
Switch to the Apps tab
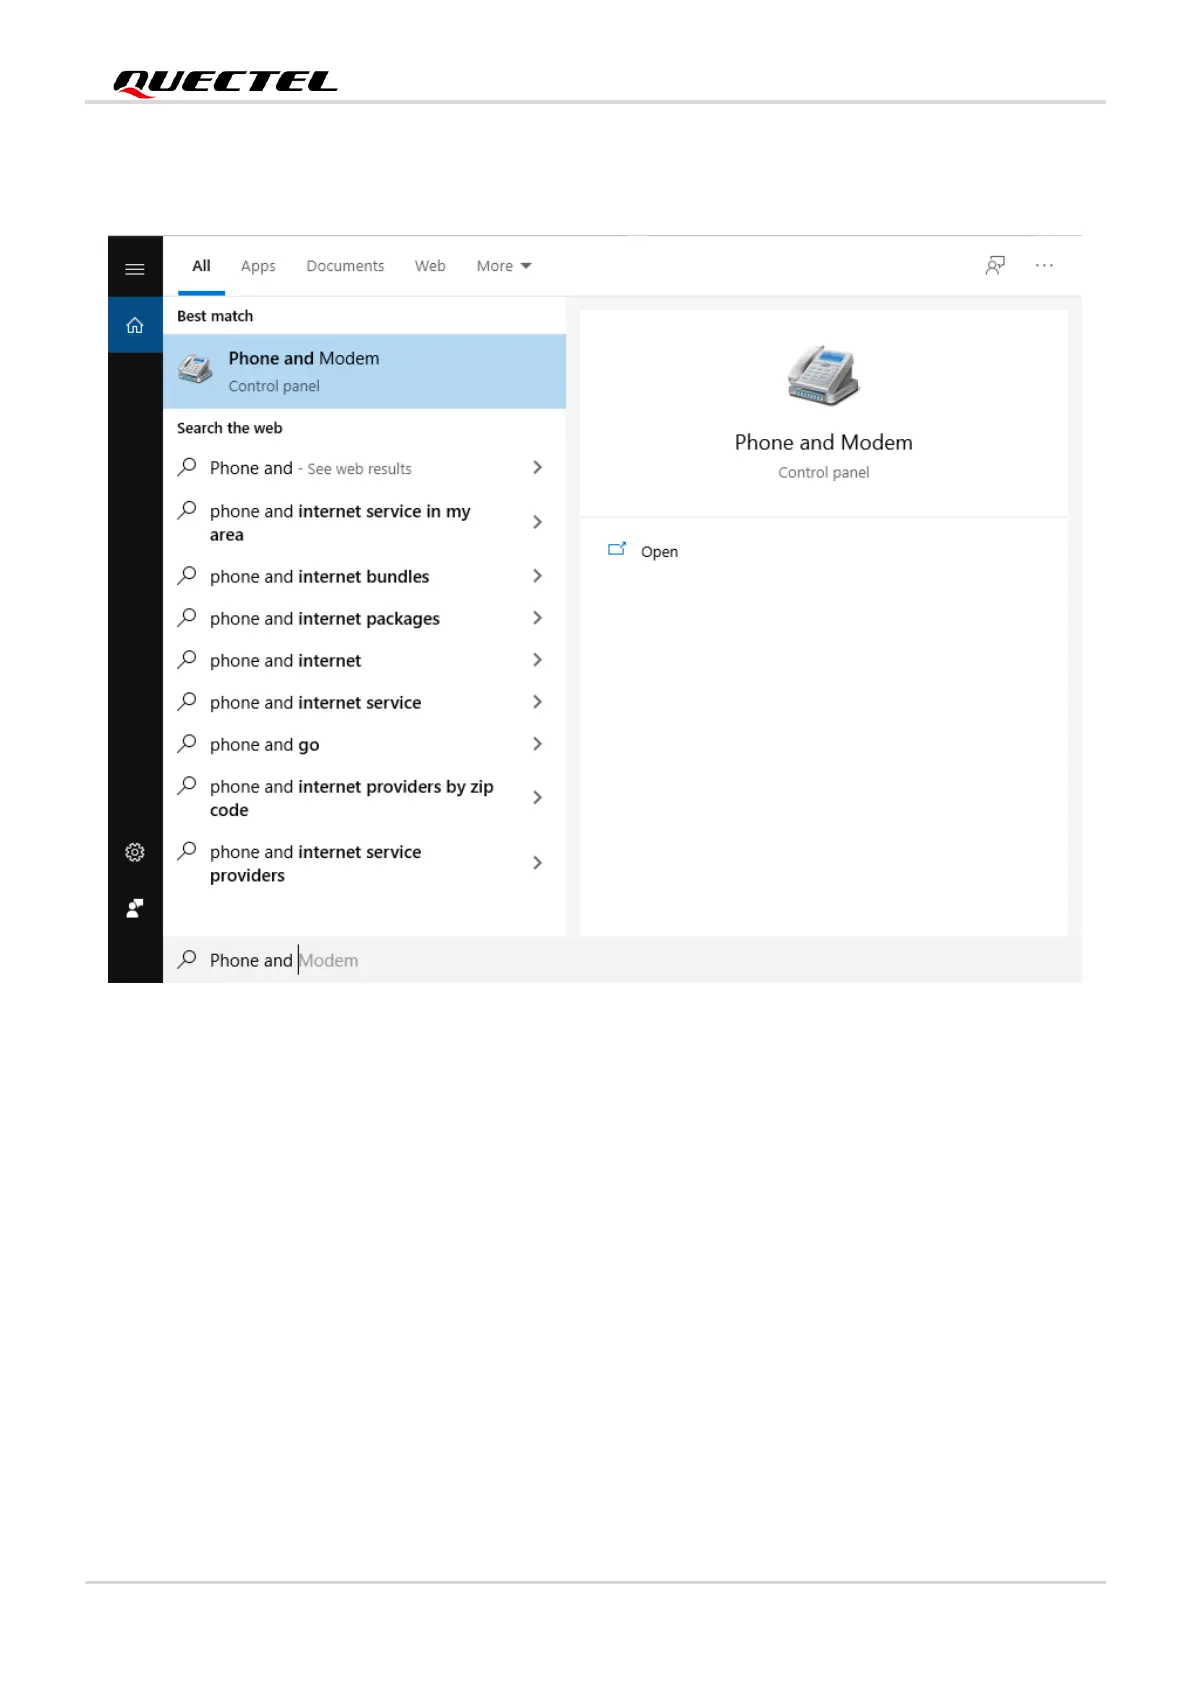coord(258,266)
